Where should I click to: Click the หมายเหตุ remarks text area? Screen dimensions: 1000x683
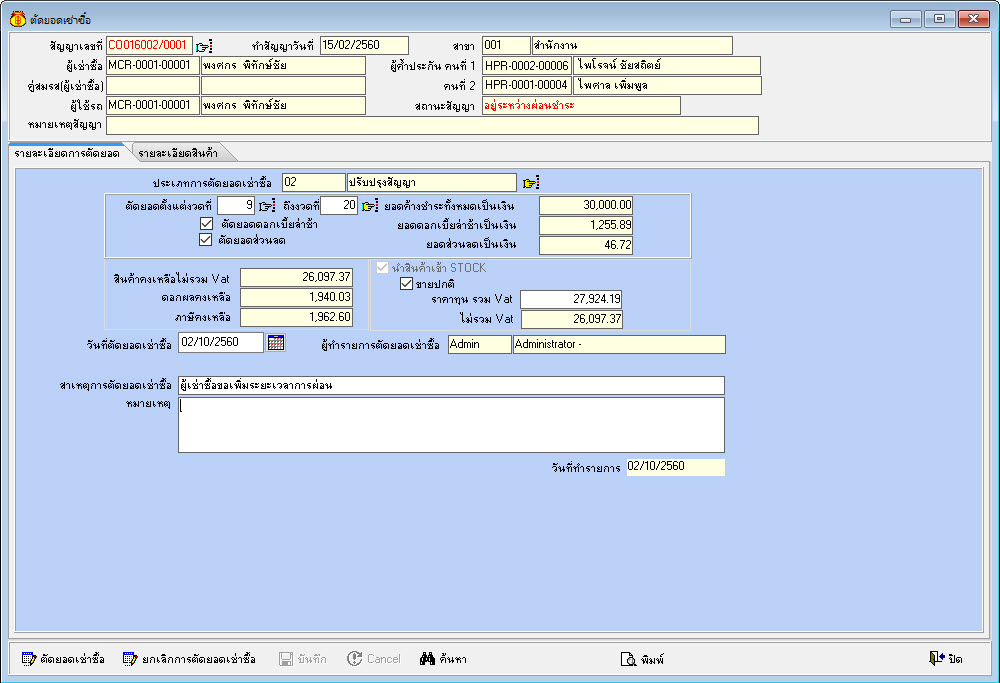pos(452,425)
